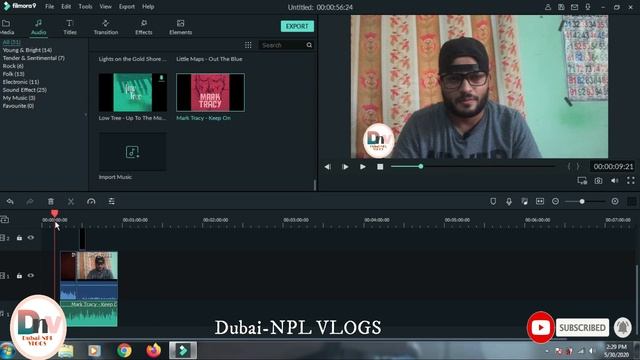Screen dimensions: 640x360
Task: Click the undo arrow in timeline toolbar
Action: (10, 201)
